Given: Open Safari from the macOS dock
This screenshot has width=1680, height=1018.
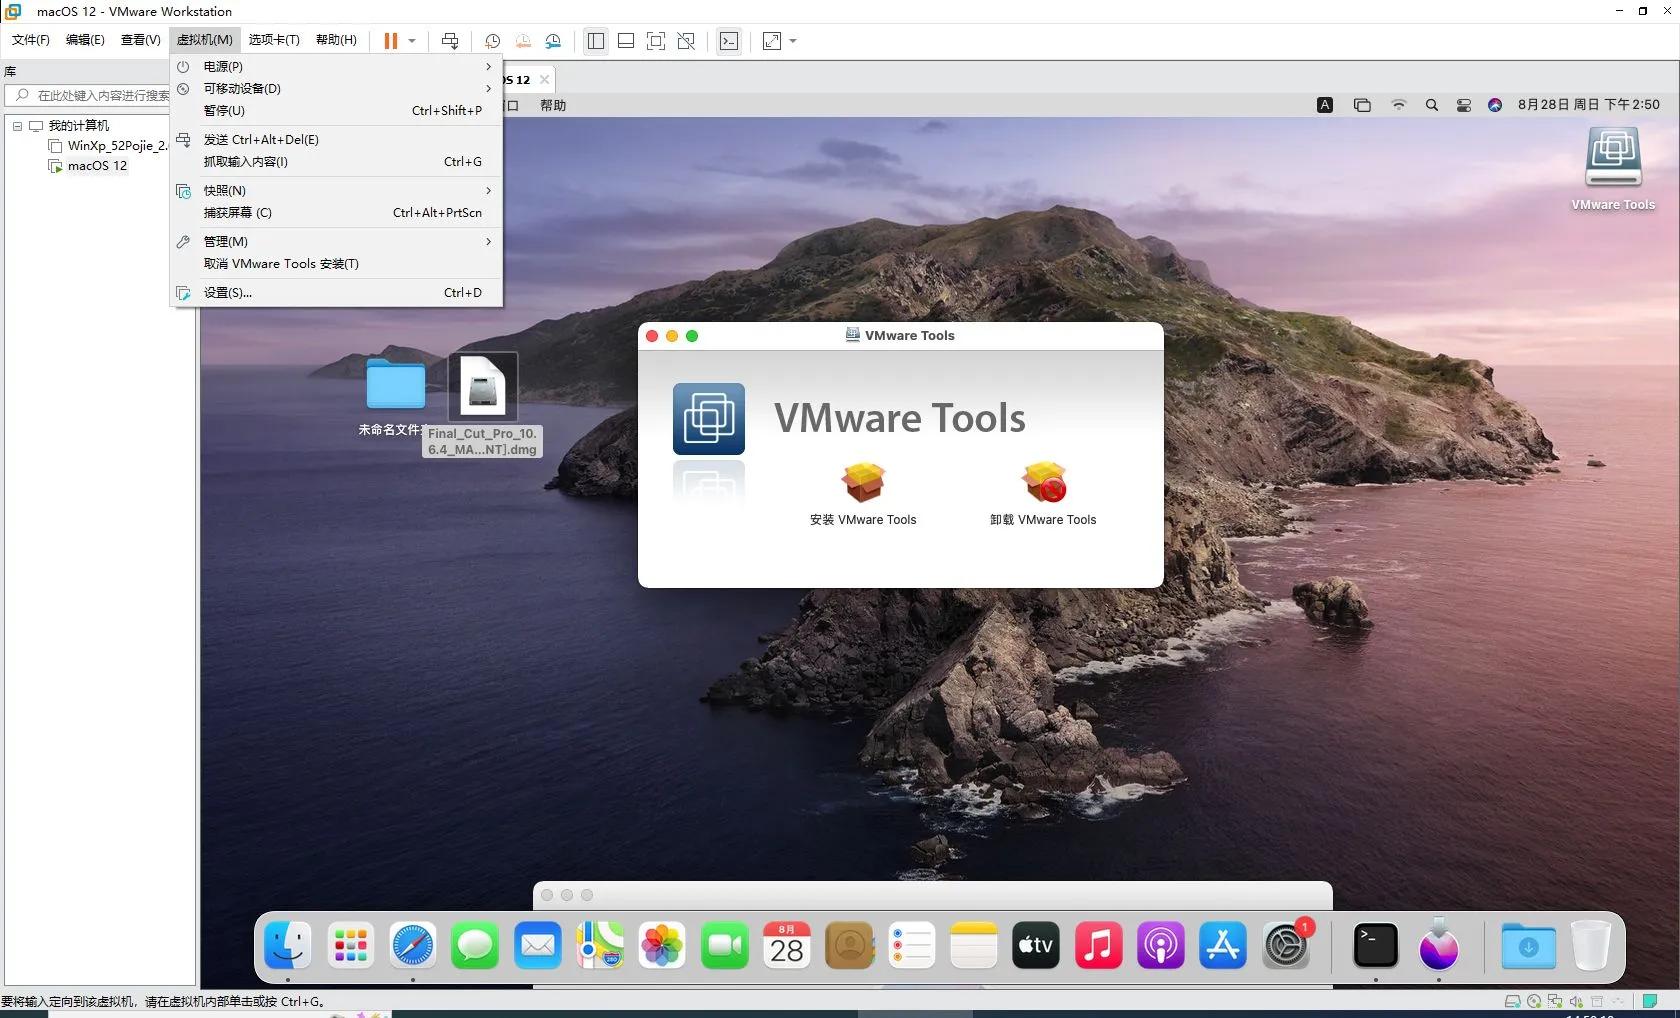Looking at the screenshot, I should pyautogui.click(x=413, y=945).
